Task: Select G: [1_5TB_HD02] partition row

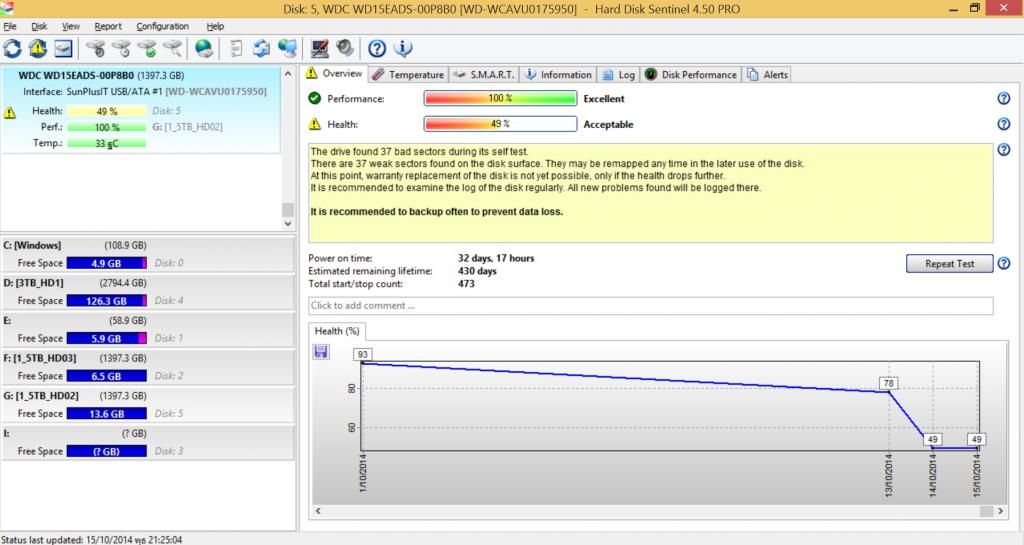Action: click(x=148, y=405)
